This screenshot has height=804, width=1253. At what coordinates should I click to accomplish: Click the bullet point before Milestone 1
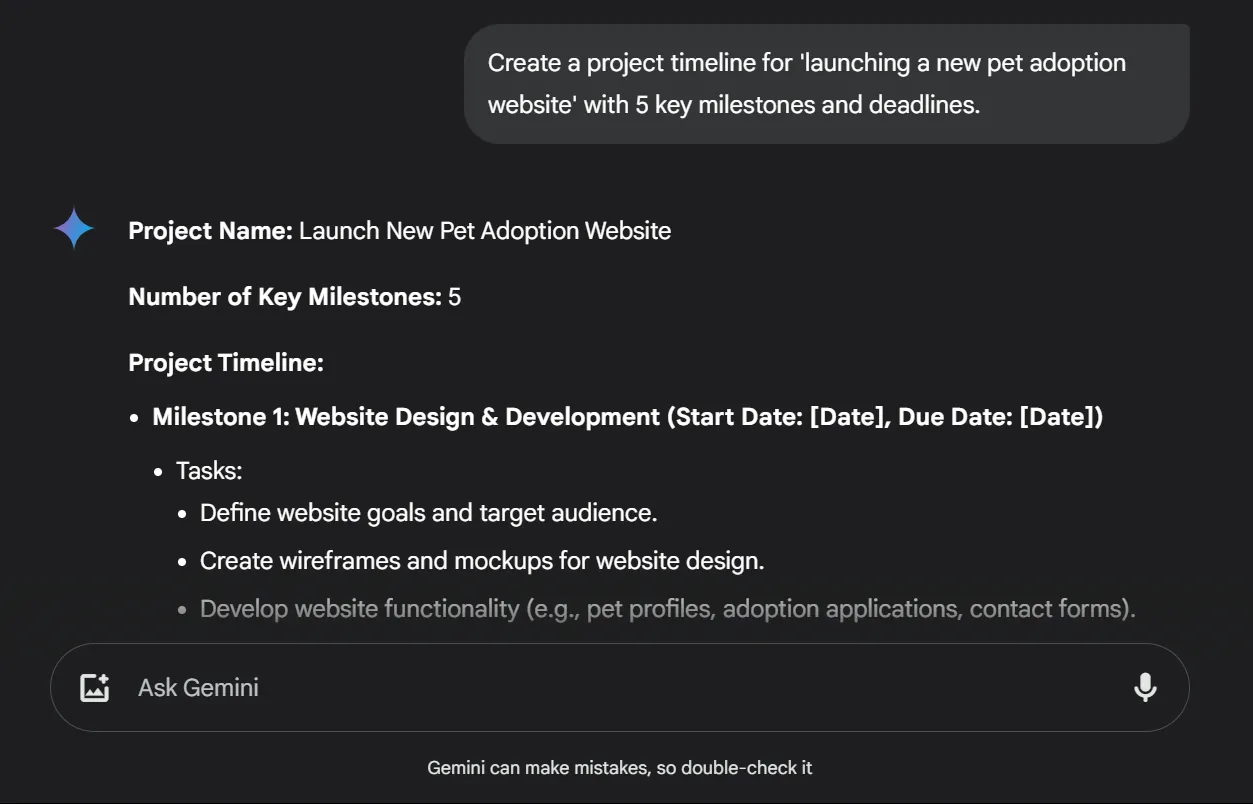point(134,418)
